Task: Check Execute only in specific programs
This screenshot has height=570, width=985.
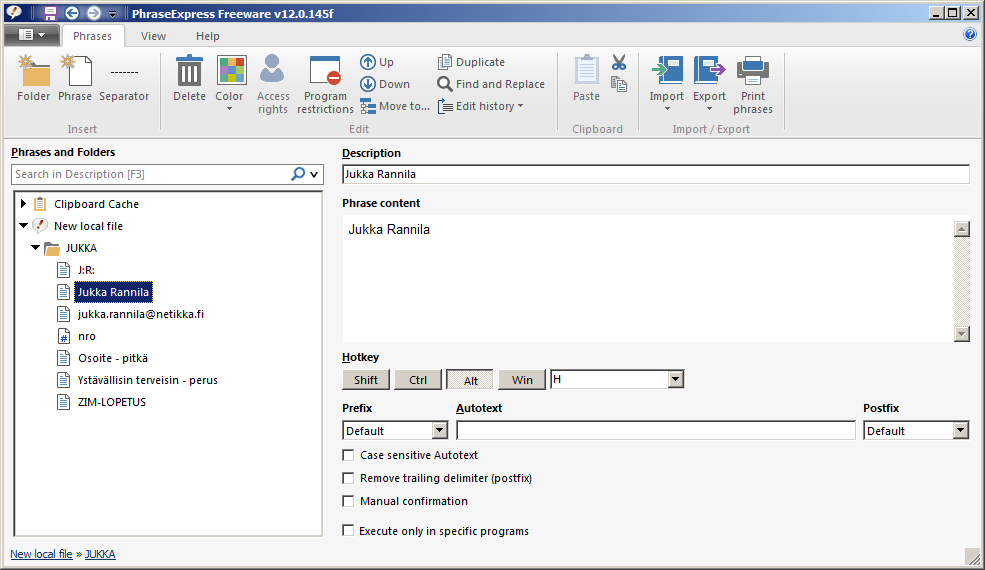Action: (348, 530)
